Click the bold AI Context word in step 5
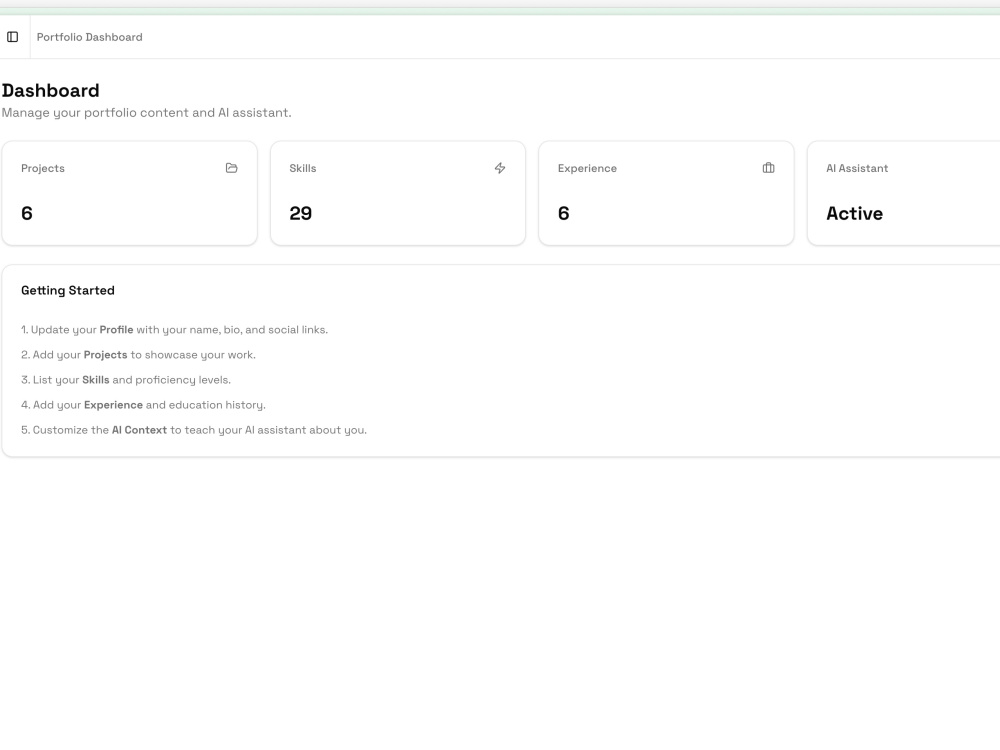This screenshot has width=1000, height=750. 139,430
